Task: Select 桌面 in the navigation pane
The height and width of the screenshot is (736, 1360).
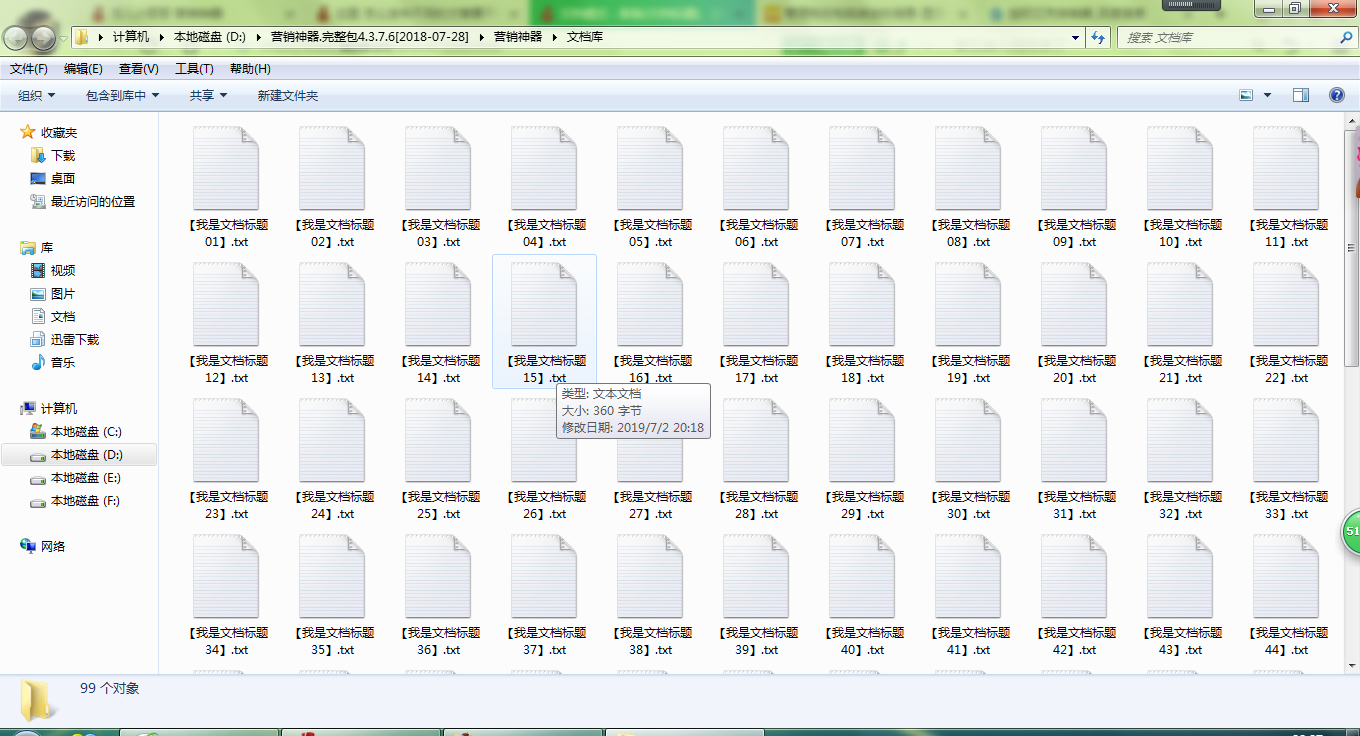Action: coord(62,178)
